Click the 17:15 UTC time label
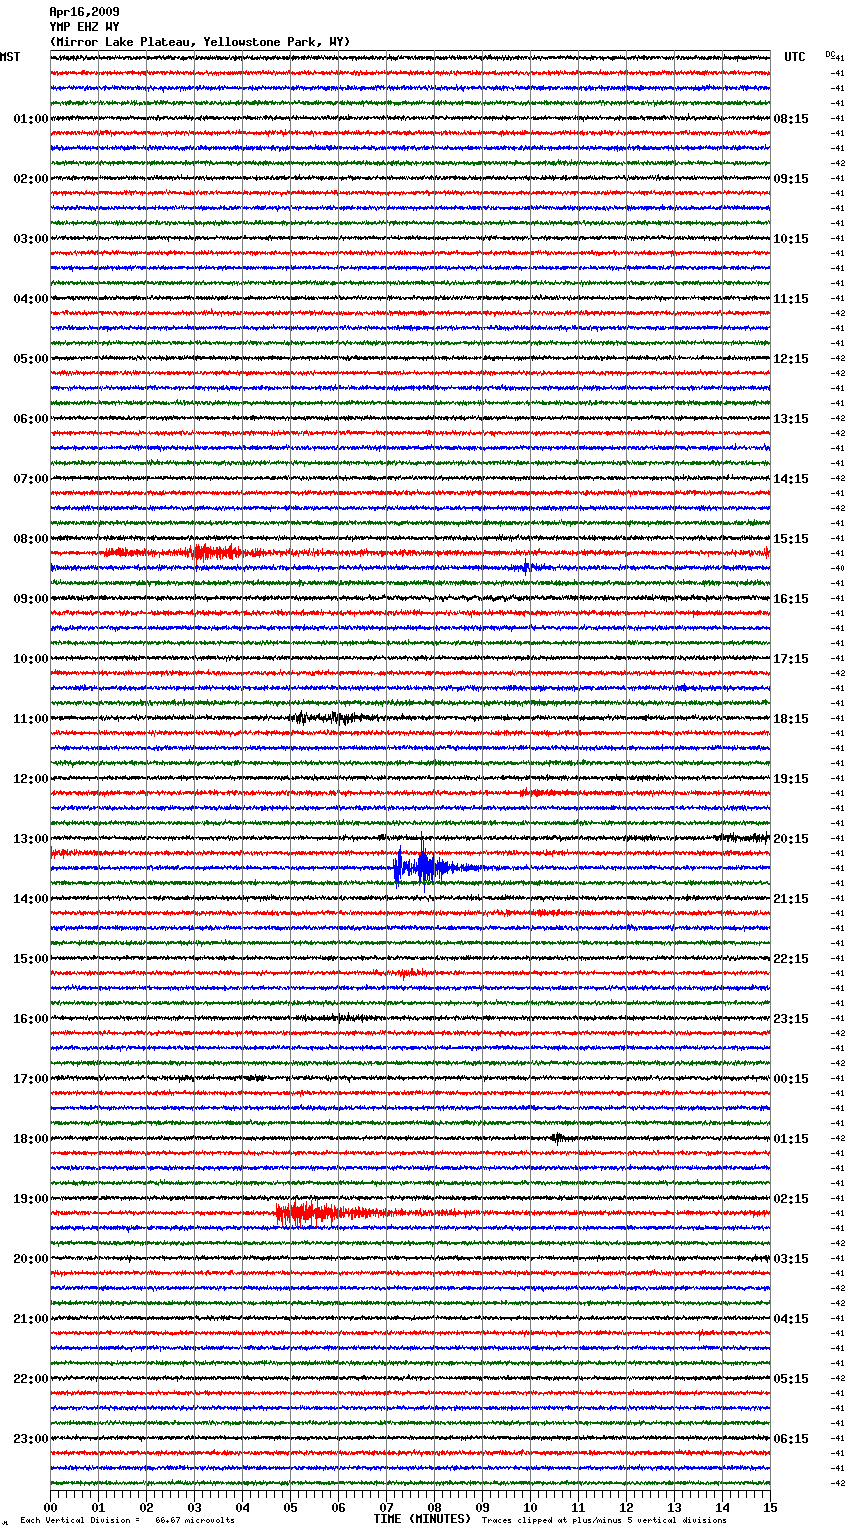The image size is (850, 1534). coord(791,659)
